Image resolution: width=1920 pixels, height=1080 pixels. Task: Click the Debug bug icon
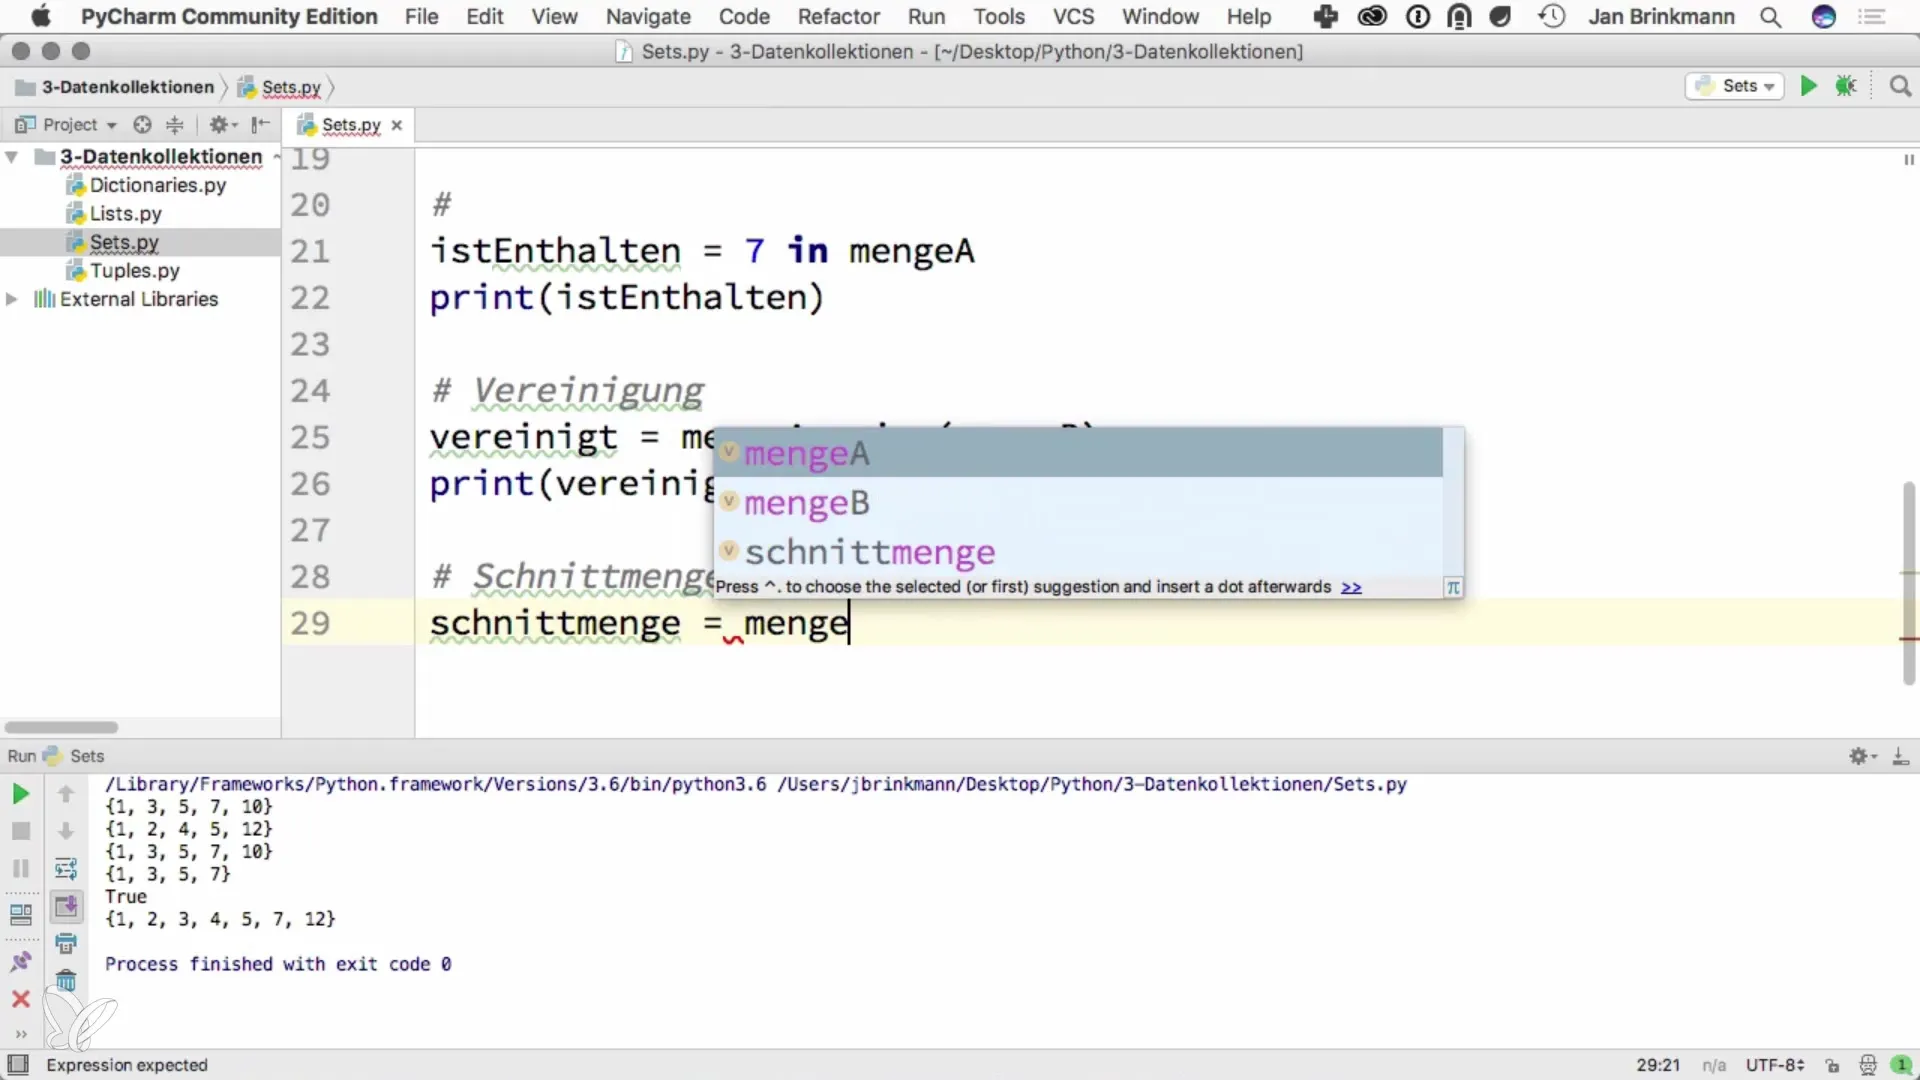[1846, 86]
